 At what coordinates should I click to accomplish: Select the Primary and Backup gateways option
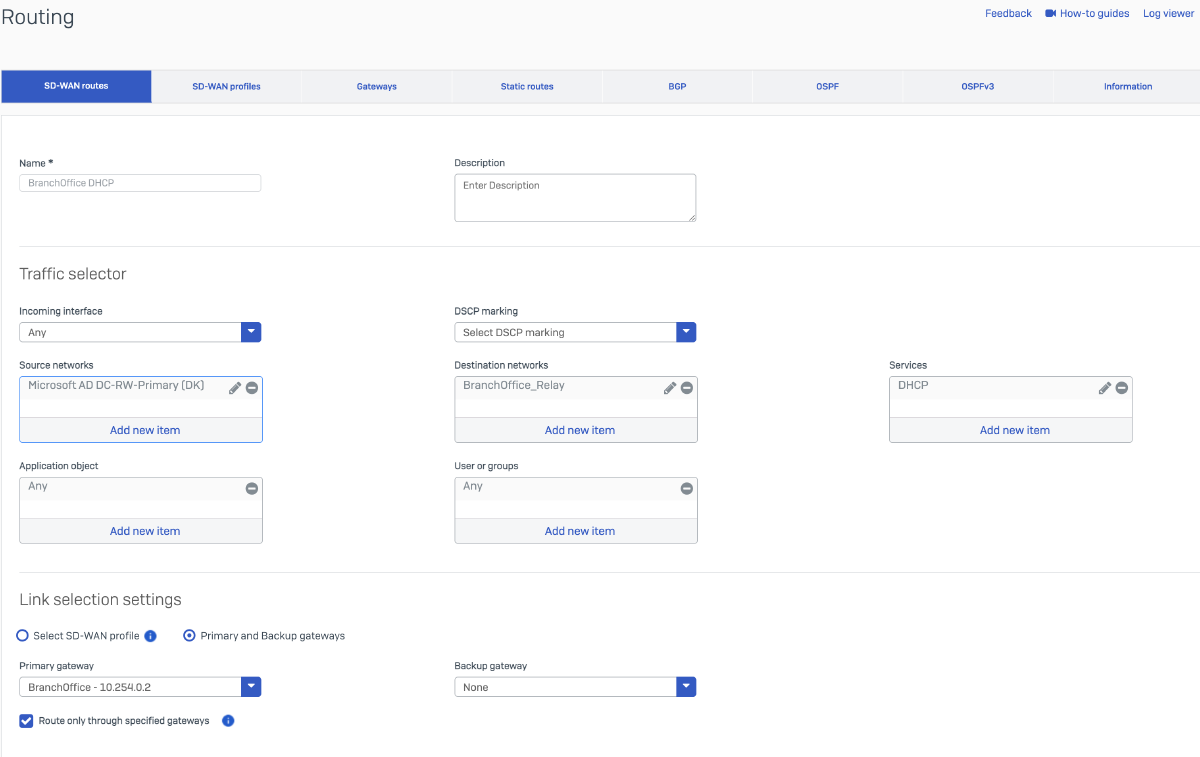[x=189, y=636]
